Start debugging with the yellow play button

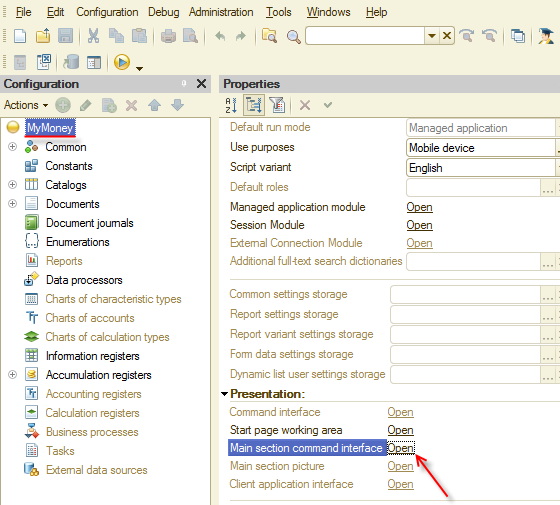[x=122, y=62]
